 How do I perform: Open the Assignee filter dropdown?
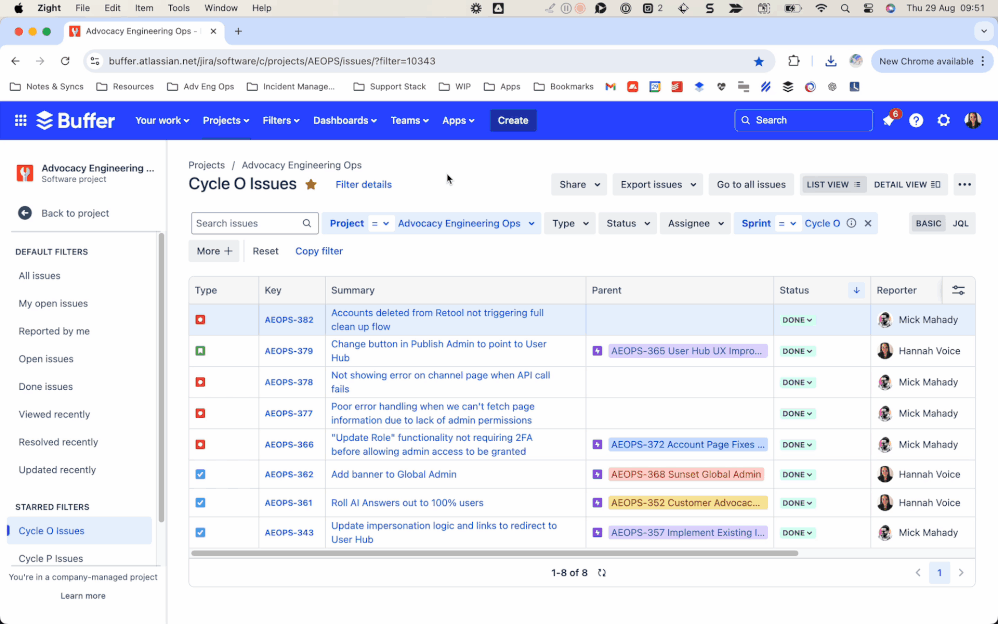click(696, 223)
